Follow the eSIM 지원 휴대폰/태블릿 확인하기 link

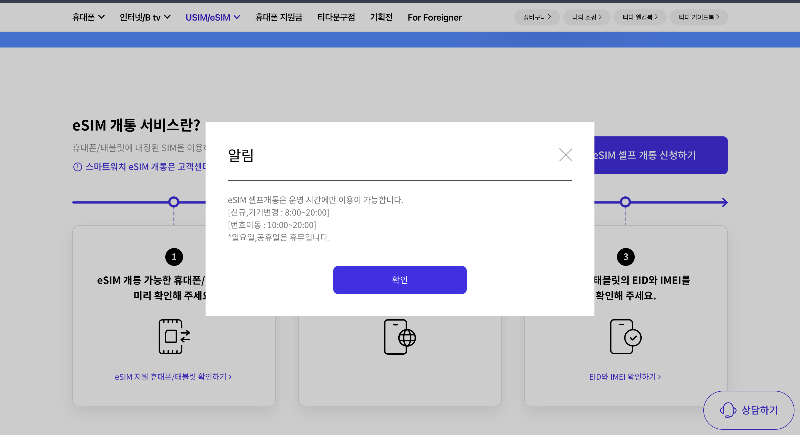coord(173,377)
